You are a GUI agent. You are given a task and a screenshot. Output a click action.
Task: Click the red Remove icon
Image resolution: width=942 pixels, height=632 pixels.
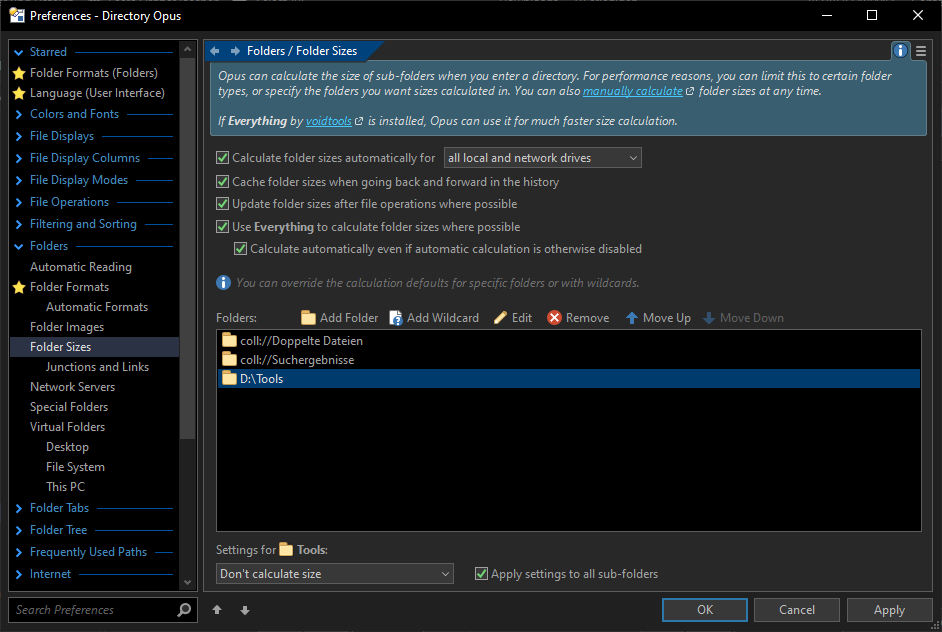click(x=554, y=318)
